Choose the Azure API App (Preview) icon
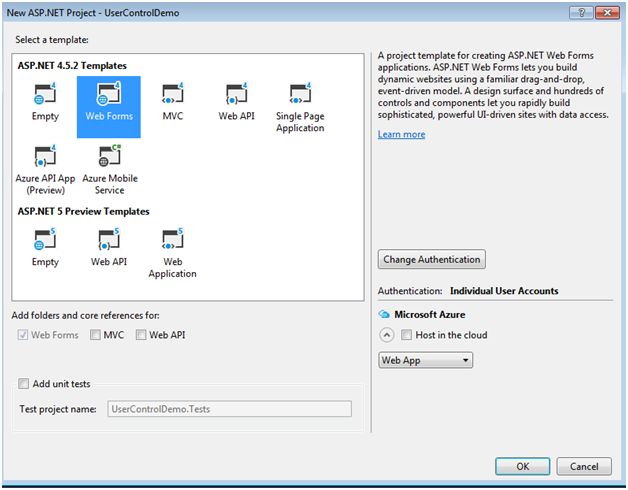The height and width of the screenshot is (490, 628). pyautogui.click(x=45, y=155)
